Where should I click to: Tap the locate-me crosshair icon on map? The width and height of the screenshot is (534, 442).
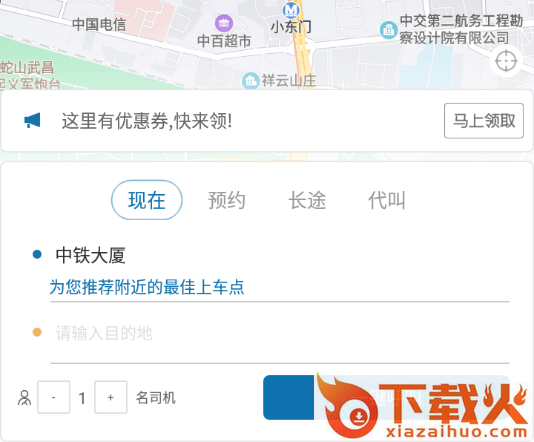[x=506, y=62]
